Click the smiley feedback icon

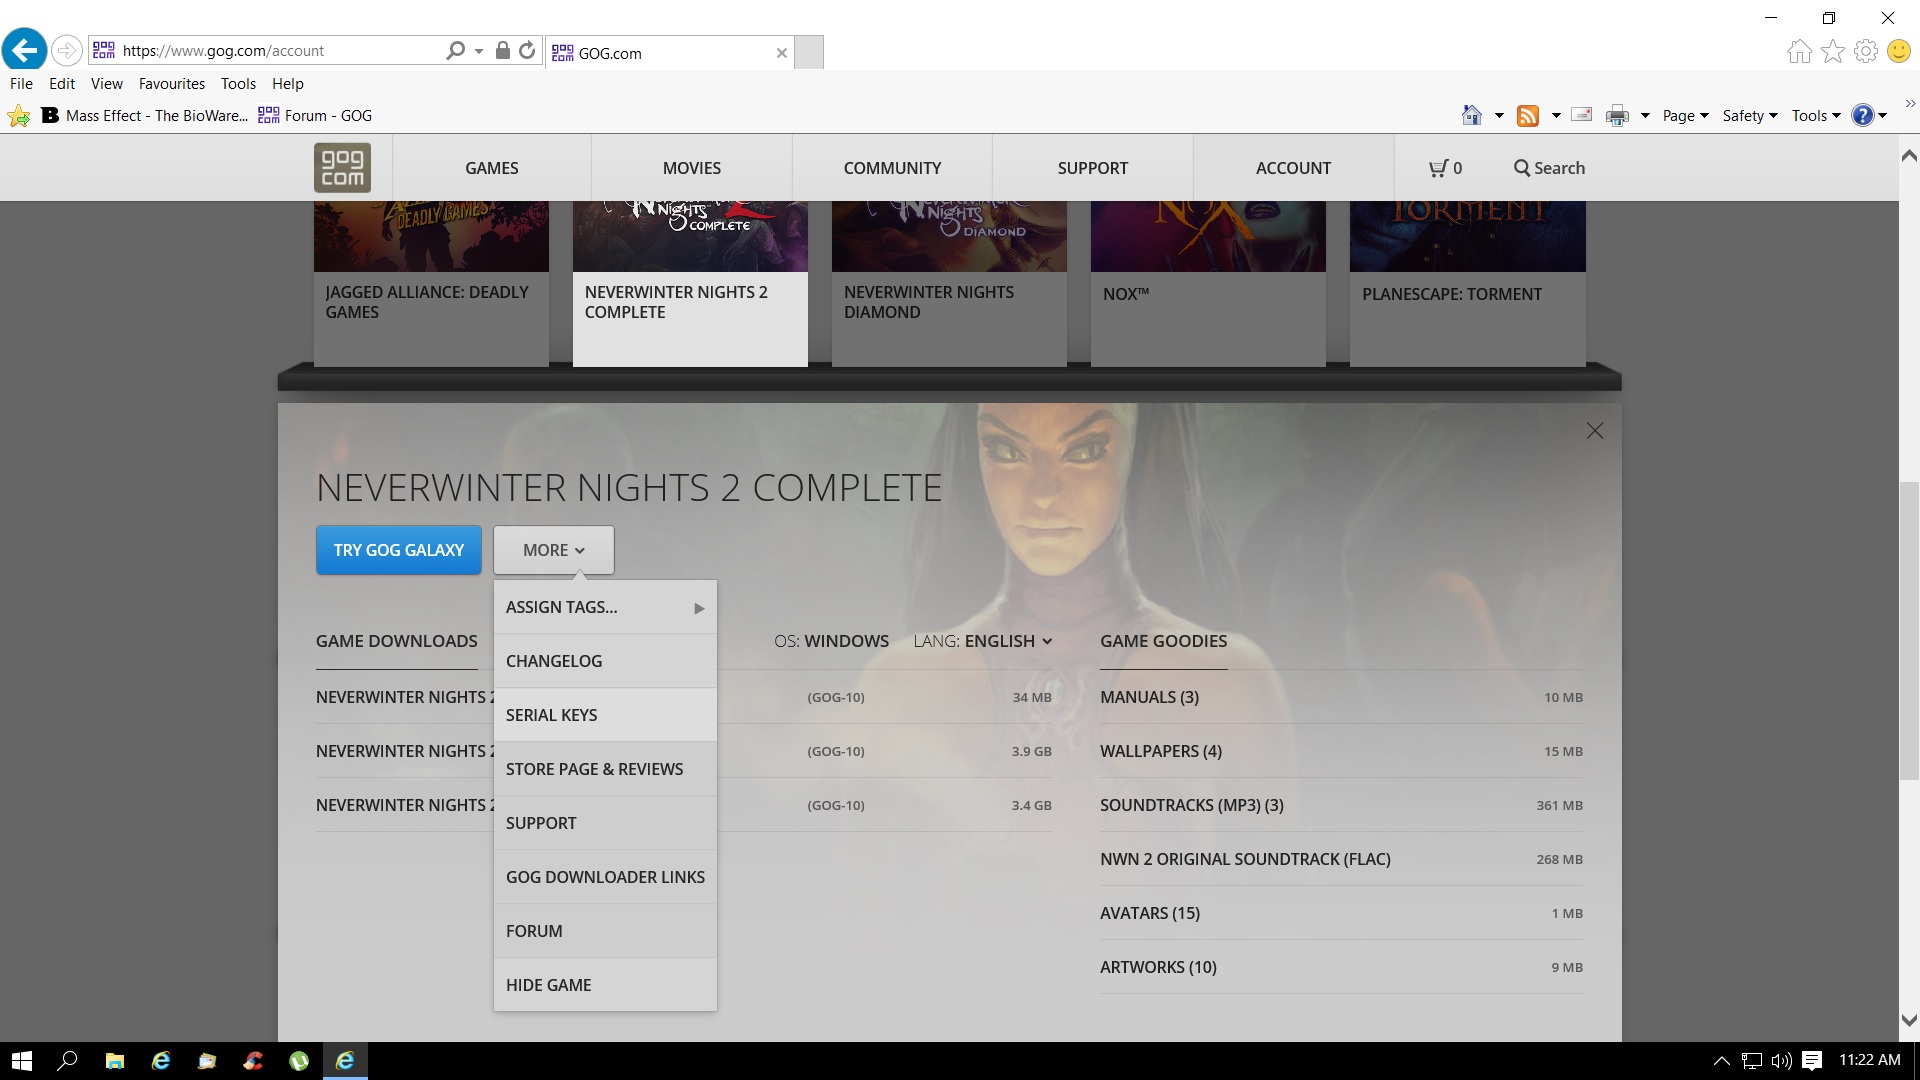[x=1899, y=51]
